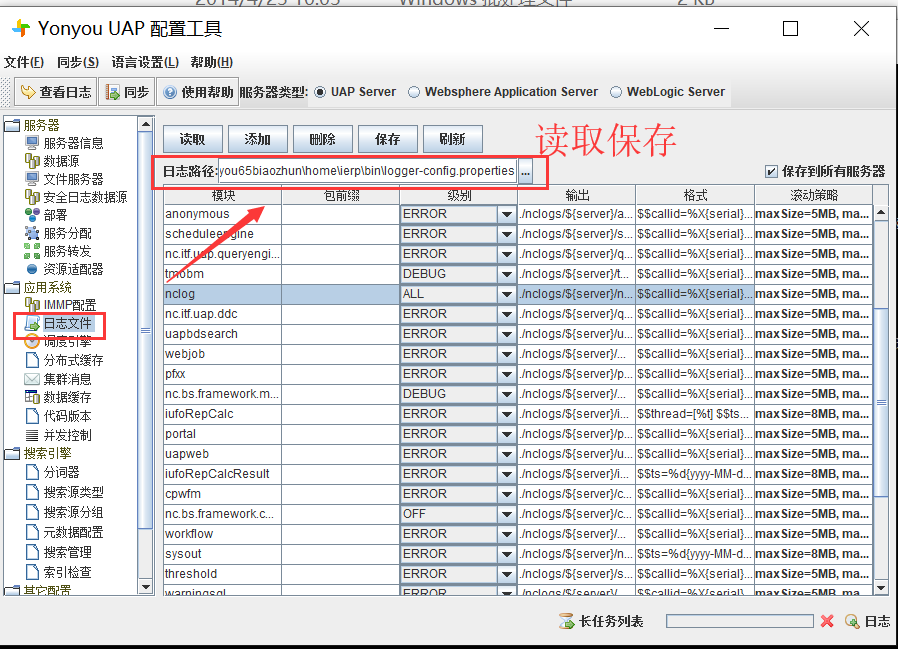Click the 级别 column header
Viewport: 898px width, 649px height.
pyautogui.click(x=459, y=195)
